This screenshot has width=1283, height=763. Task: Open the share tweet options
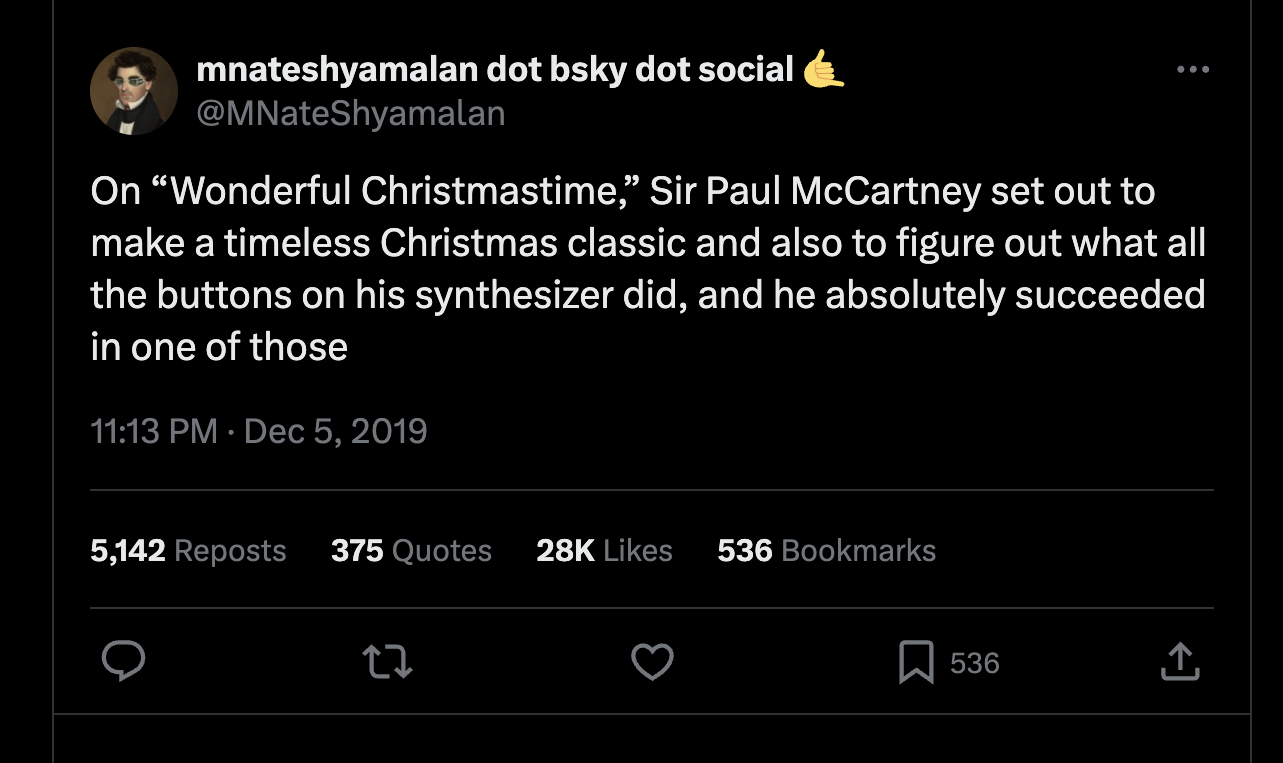pyautogui.click(x=1179, y=662)
